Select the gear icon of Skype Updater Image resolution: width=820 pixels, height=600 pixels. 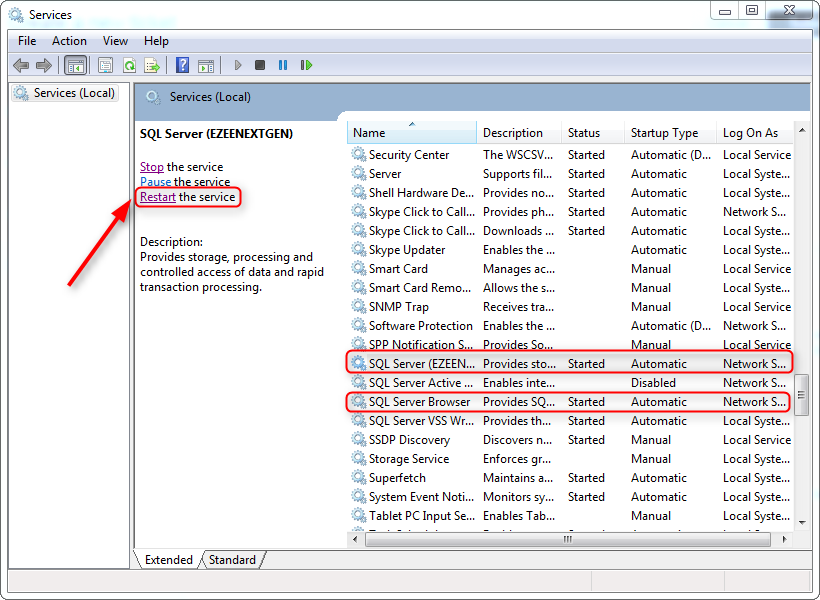pyautogui.click(x=359, y=250)
